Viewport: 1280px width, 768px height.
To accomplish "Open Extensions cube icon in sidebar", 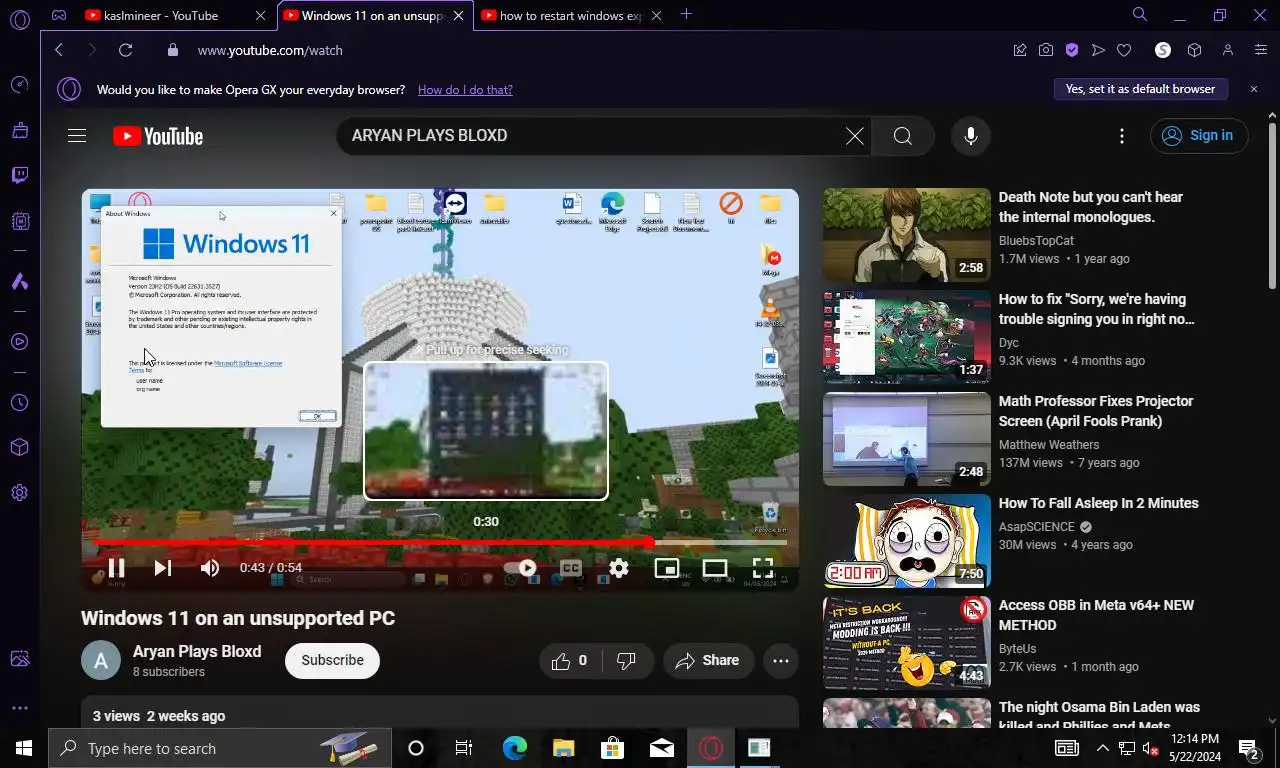I will point(19,447).
